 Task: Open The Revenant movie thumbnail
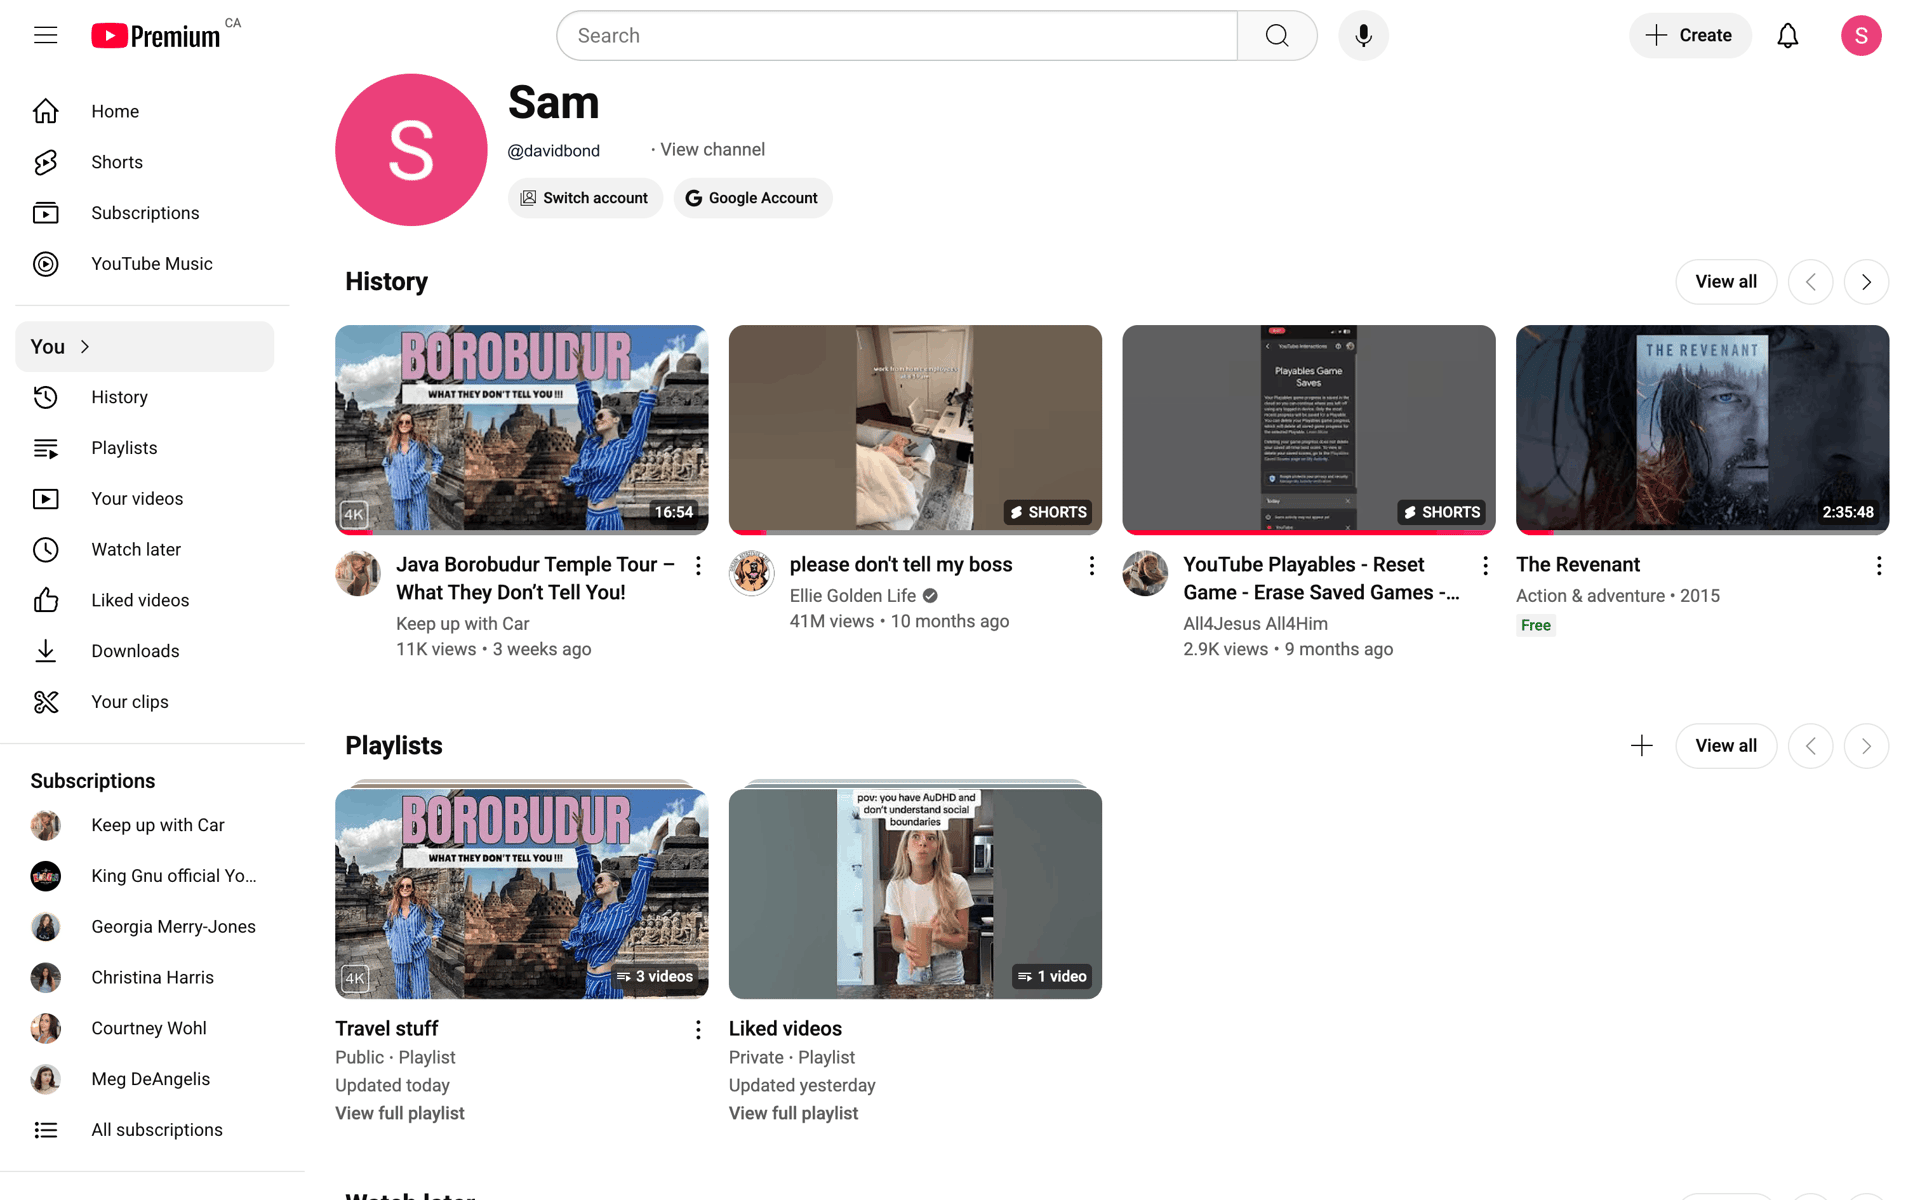pos(1702,430)
